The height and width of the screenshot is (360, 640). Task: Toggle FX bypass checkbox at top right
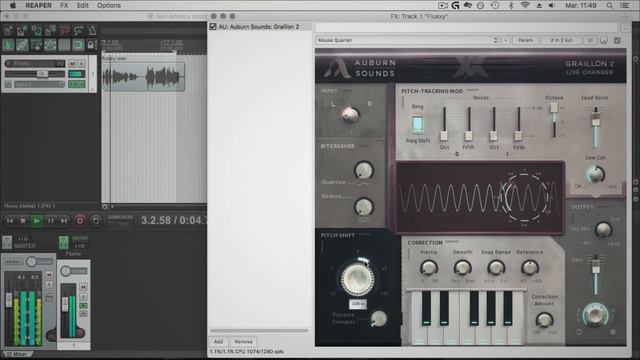[x=618, y=40]
